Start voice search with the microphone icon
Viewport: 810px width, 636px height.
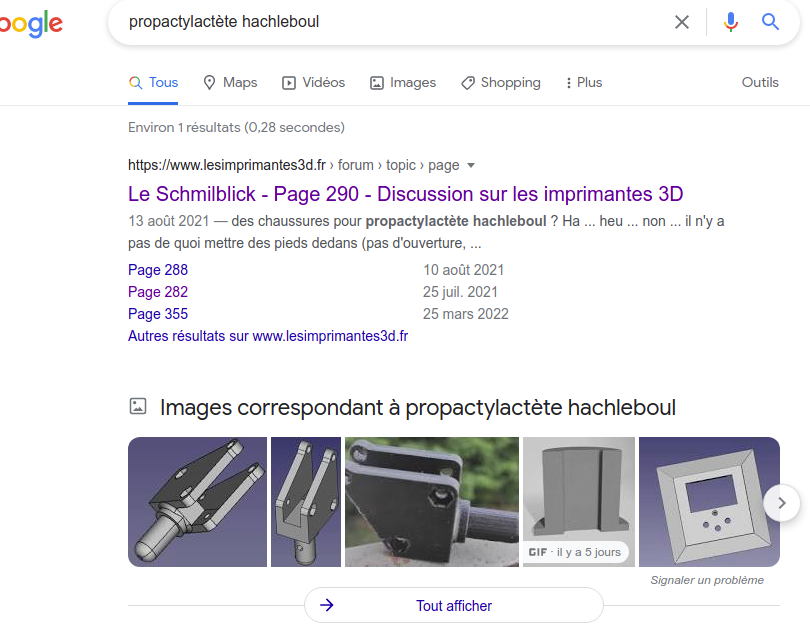coord(730,22)
